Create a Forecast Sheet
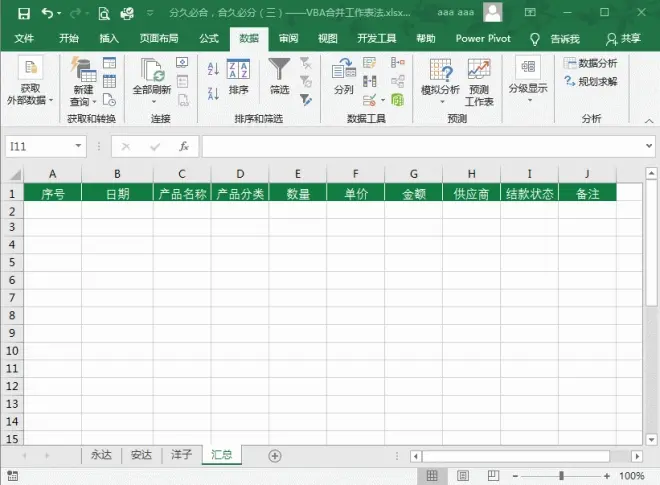Screen dimensions: 660x485 coord(479,83)
